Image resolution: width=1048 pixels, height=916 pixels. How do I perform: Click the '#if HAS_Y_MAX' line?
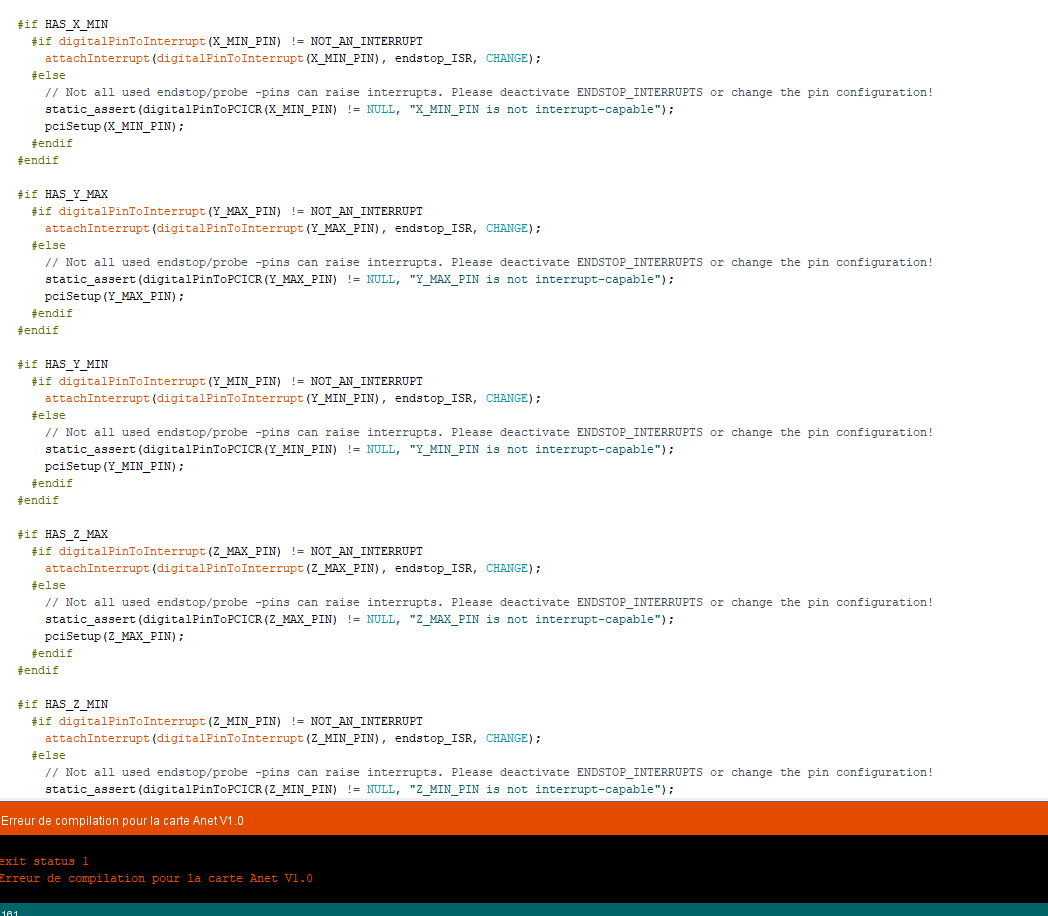(63, 194)
